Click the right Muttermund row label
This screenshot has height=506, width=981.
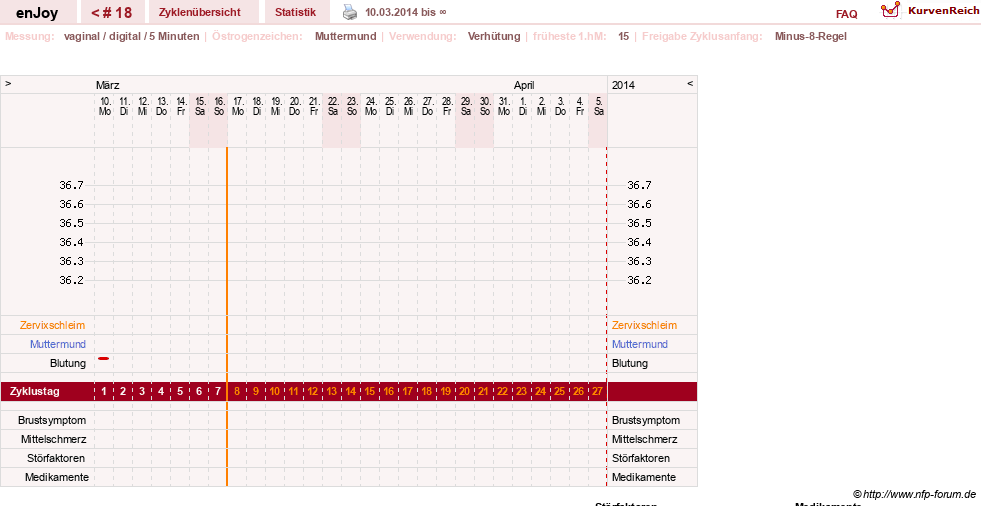click(639, 344)
